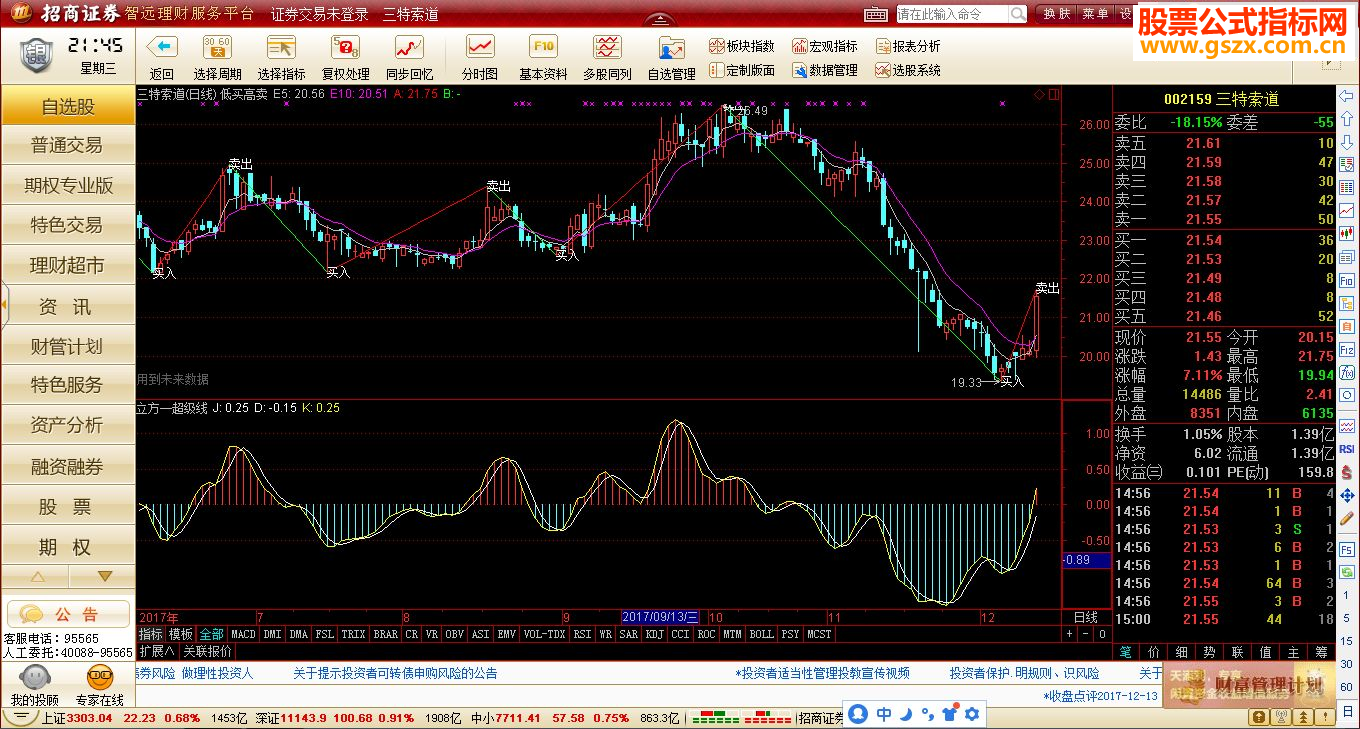Image resolution: width=1360 pixels, height=729 pixels.
Task: Select the 30 minute period on the right strip
Action: tap(1346, 664)
